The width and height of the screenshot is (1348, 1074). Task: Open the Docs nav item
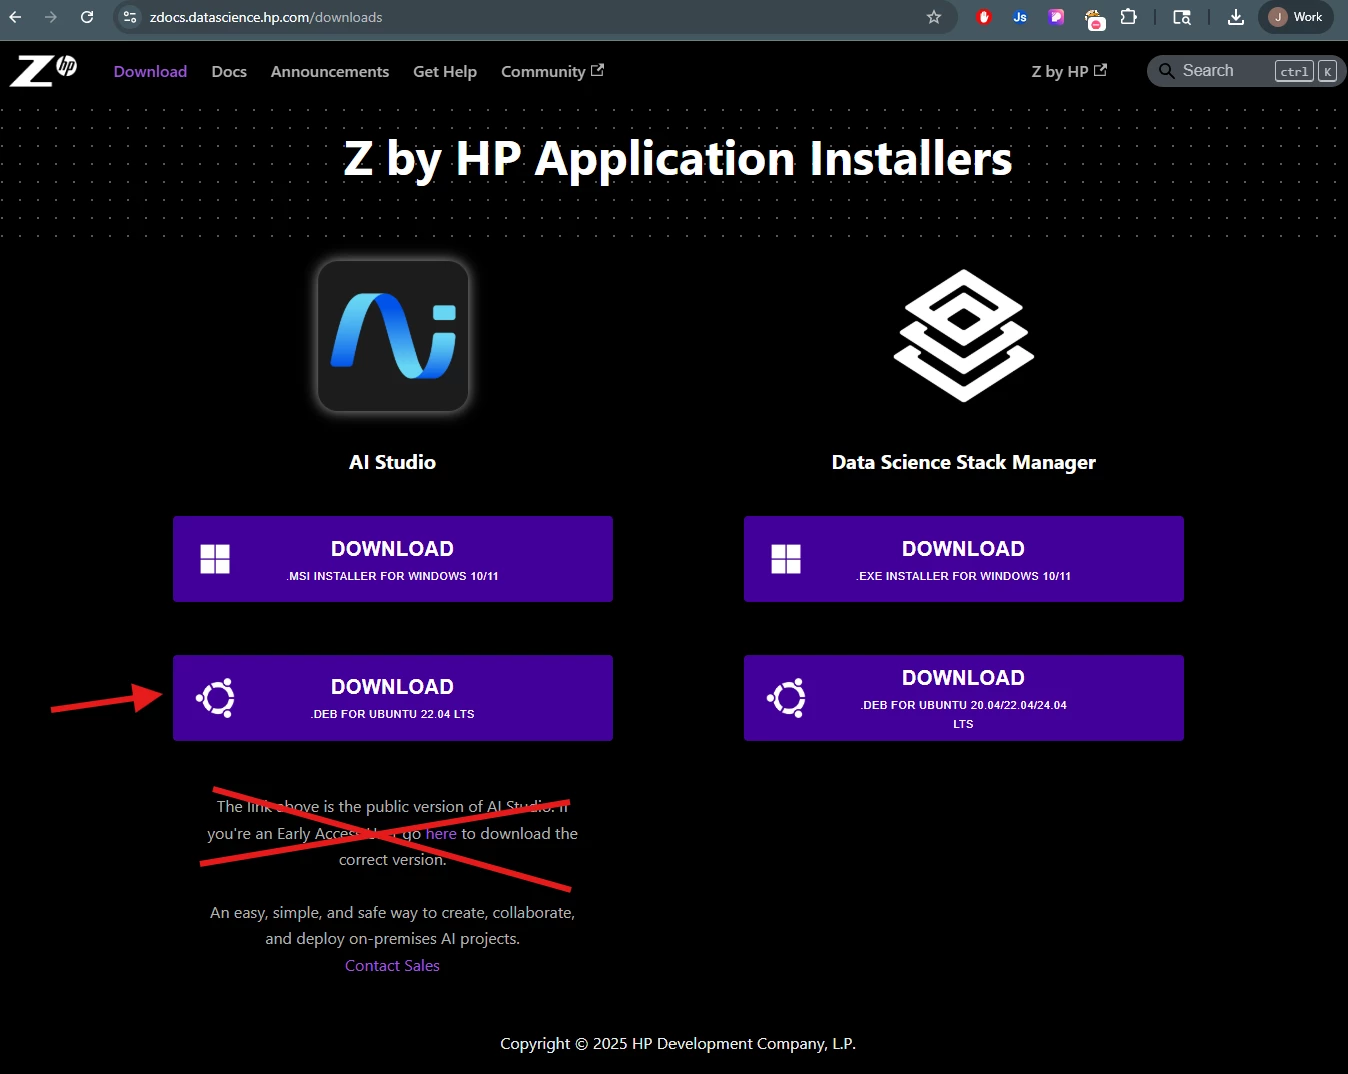229,71
